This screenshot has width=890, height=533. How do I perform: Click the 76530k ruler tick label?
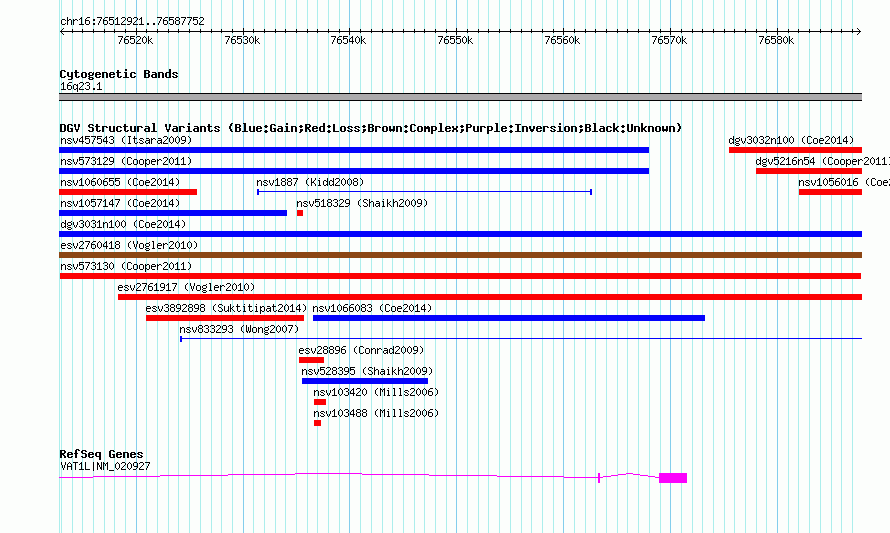242,40
